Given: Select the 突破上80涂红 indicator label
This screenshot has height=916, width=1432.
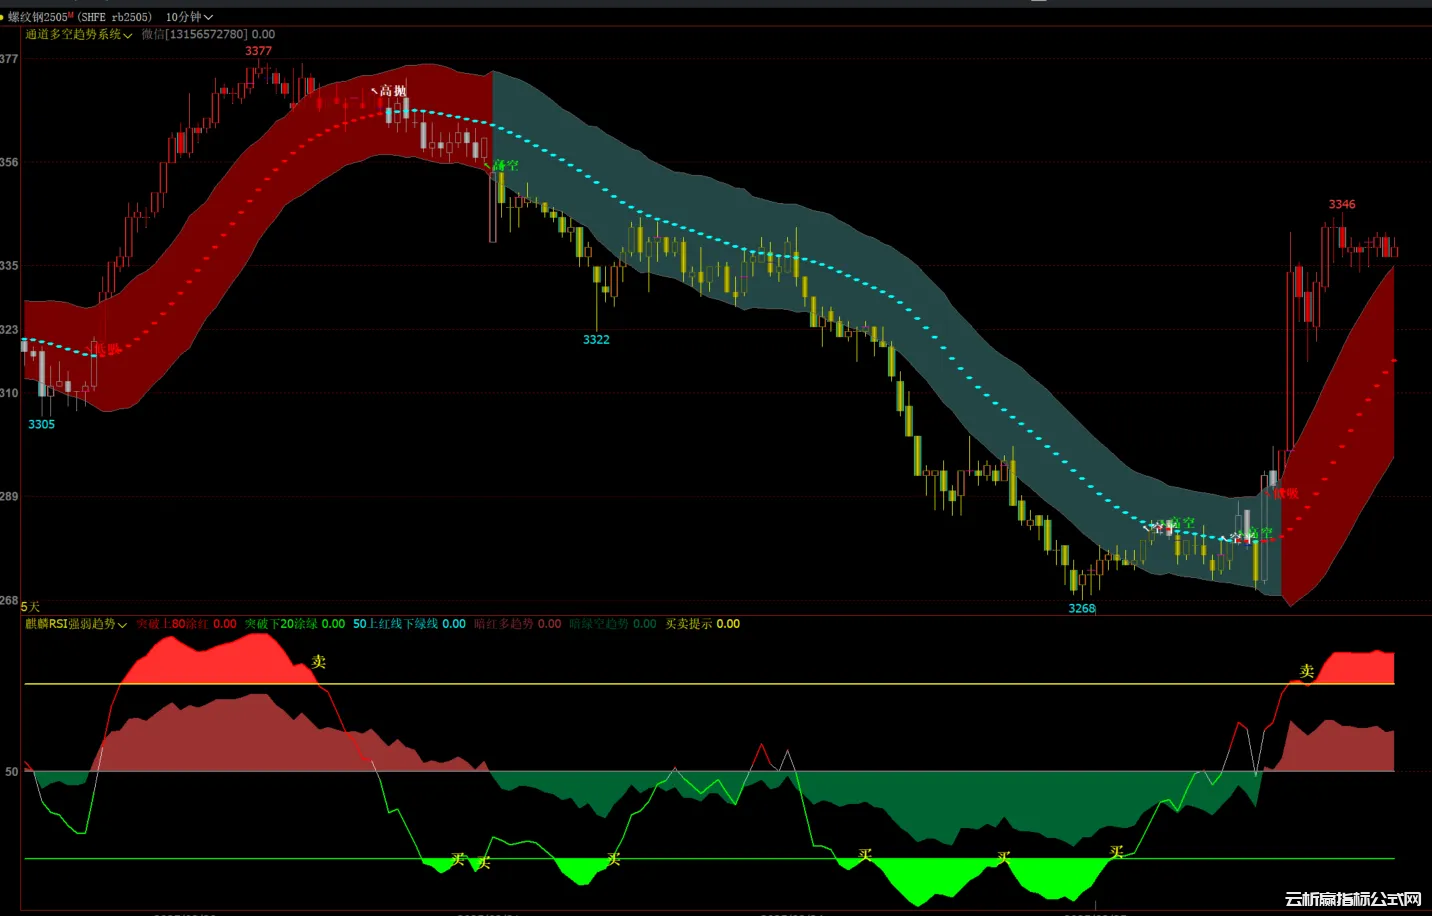Looking at the screenshot, I should (172, 624).
